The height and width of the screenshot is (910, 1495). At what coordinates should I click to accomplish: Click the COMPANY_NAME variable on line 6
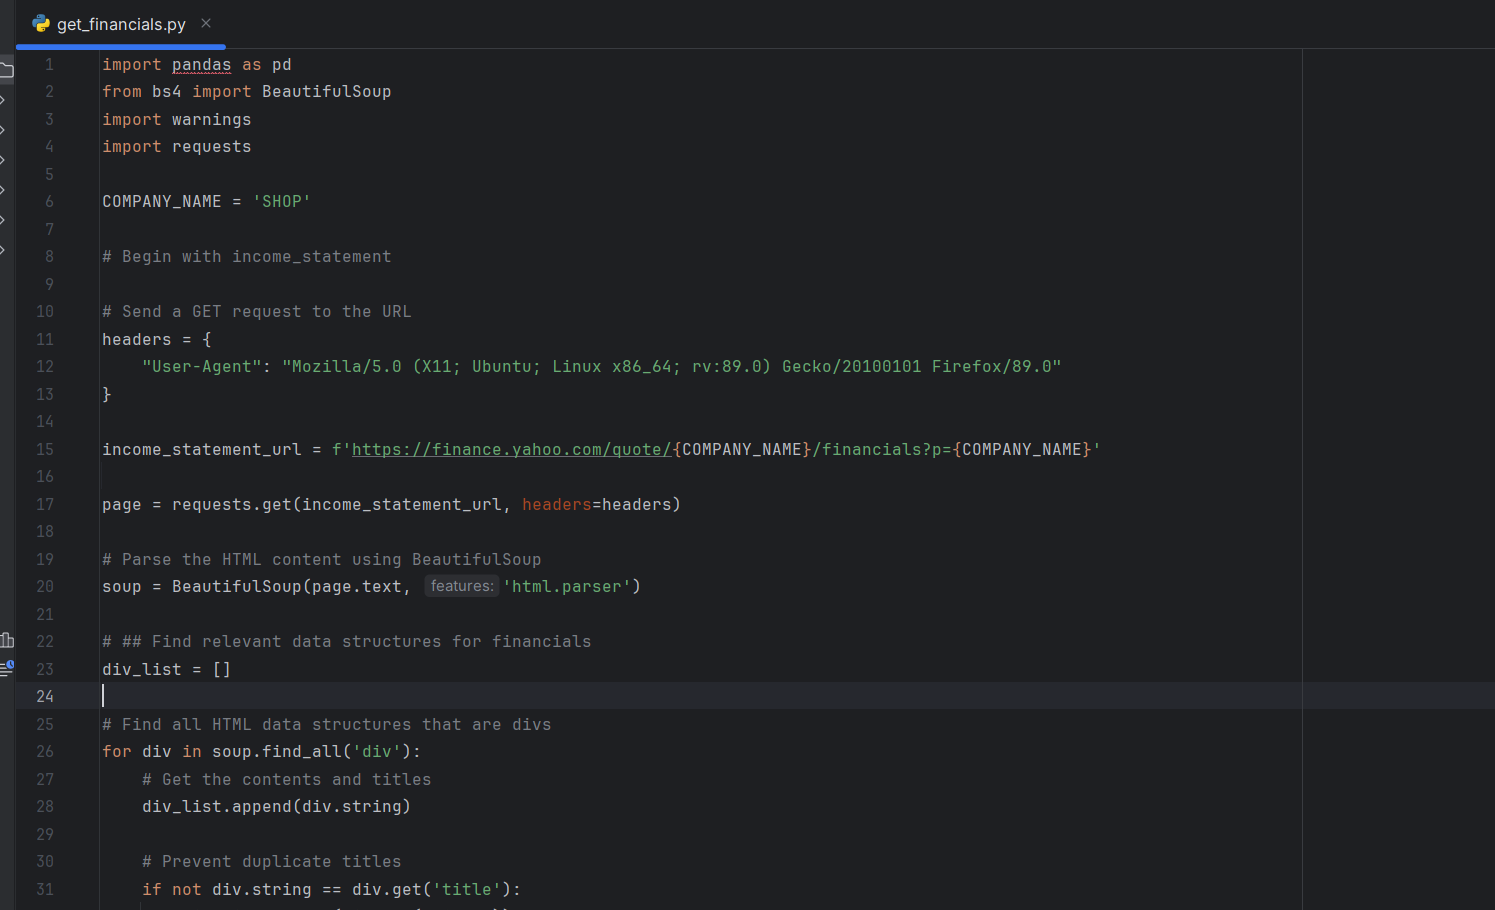click(x=161, y=202)
